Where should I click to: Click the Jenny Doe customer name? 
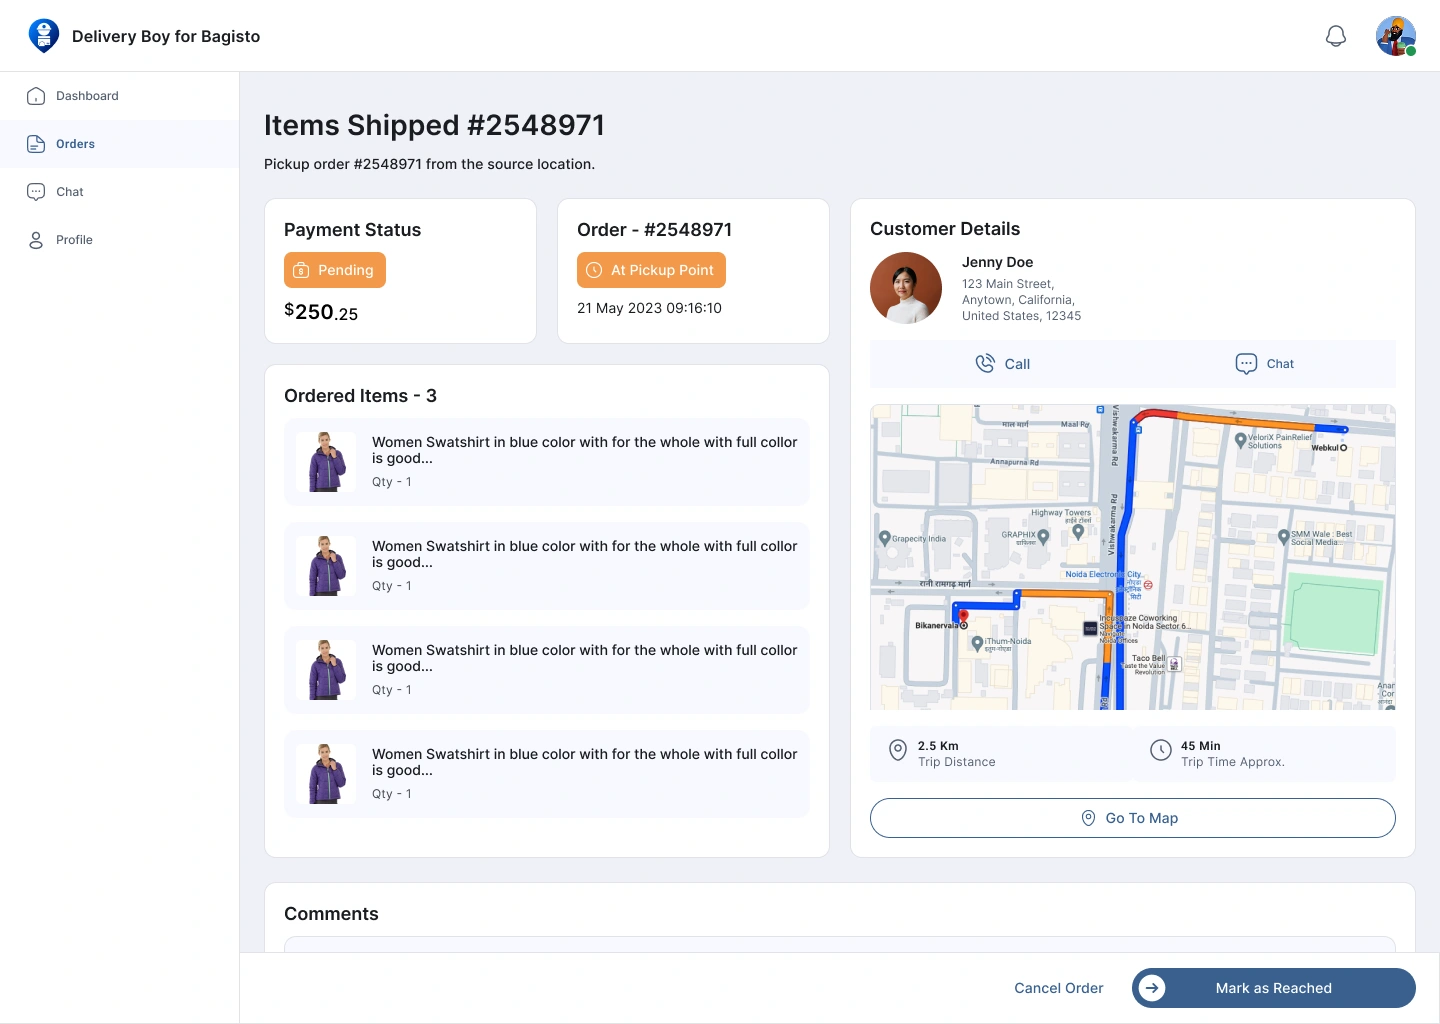click(998, 262)
